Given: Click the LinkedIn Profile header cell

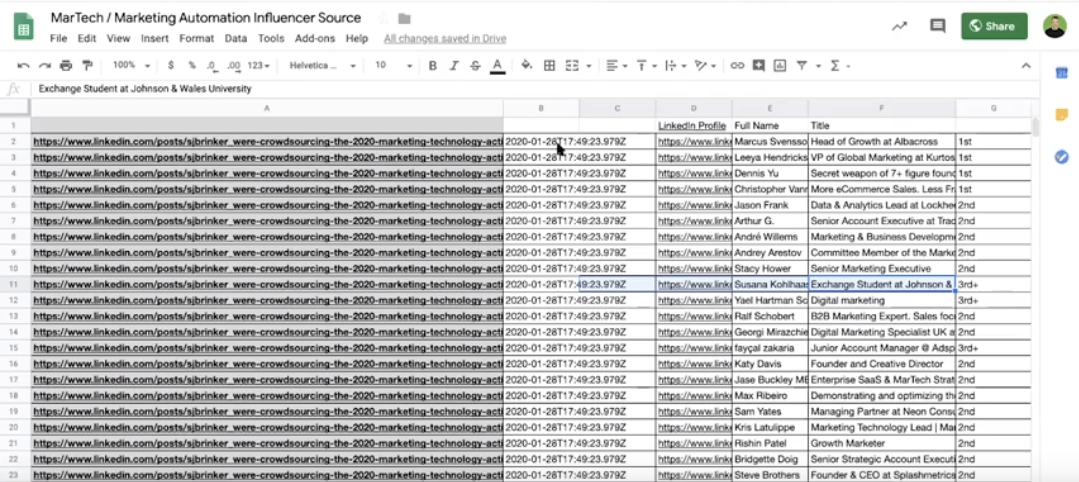Looking at the screenshot, I should click(x=694, y=125).
